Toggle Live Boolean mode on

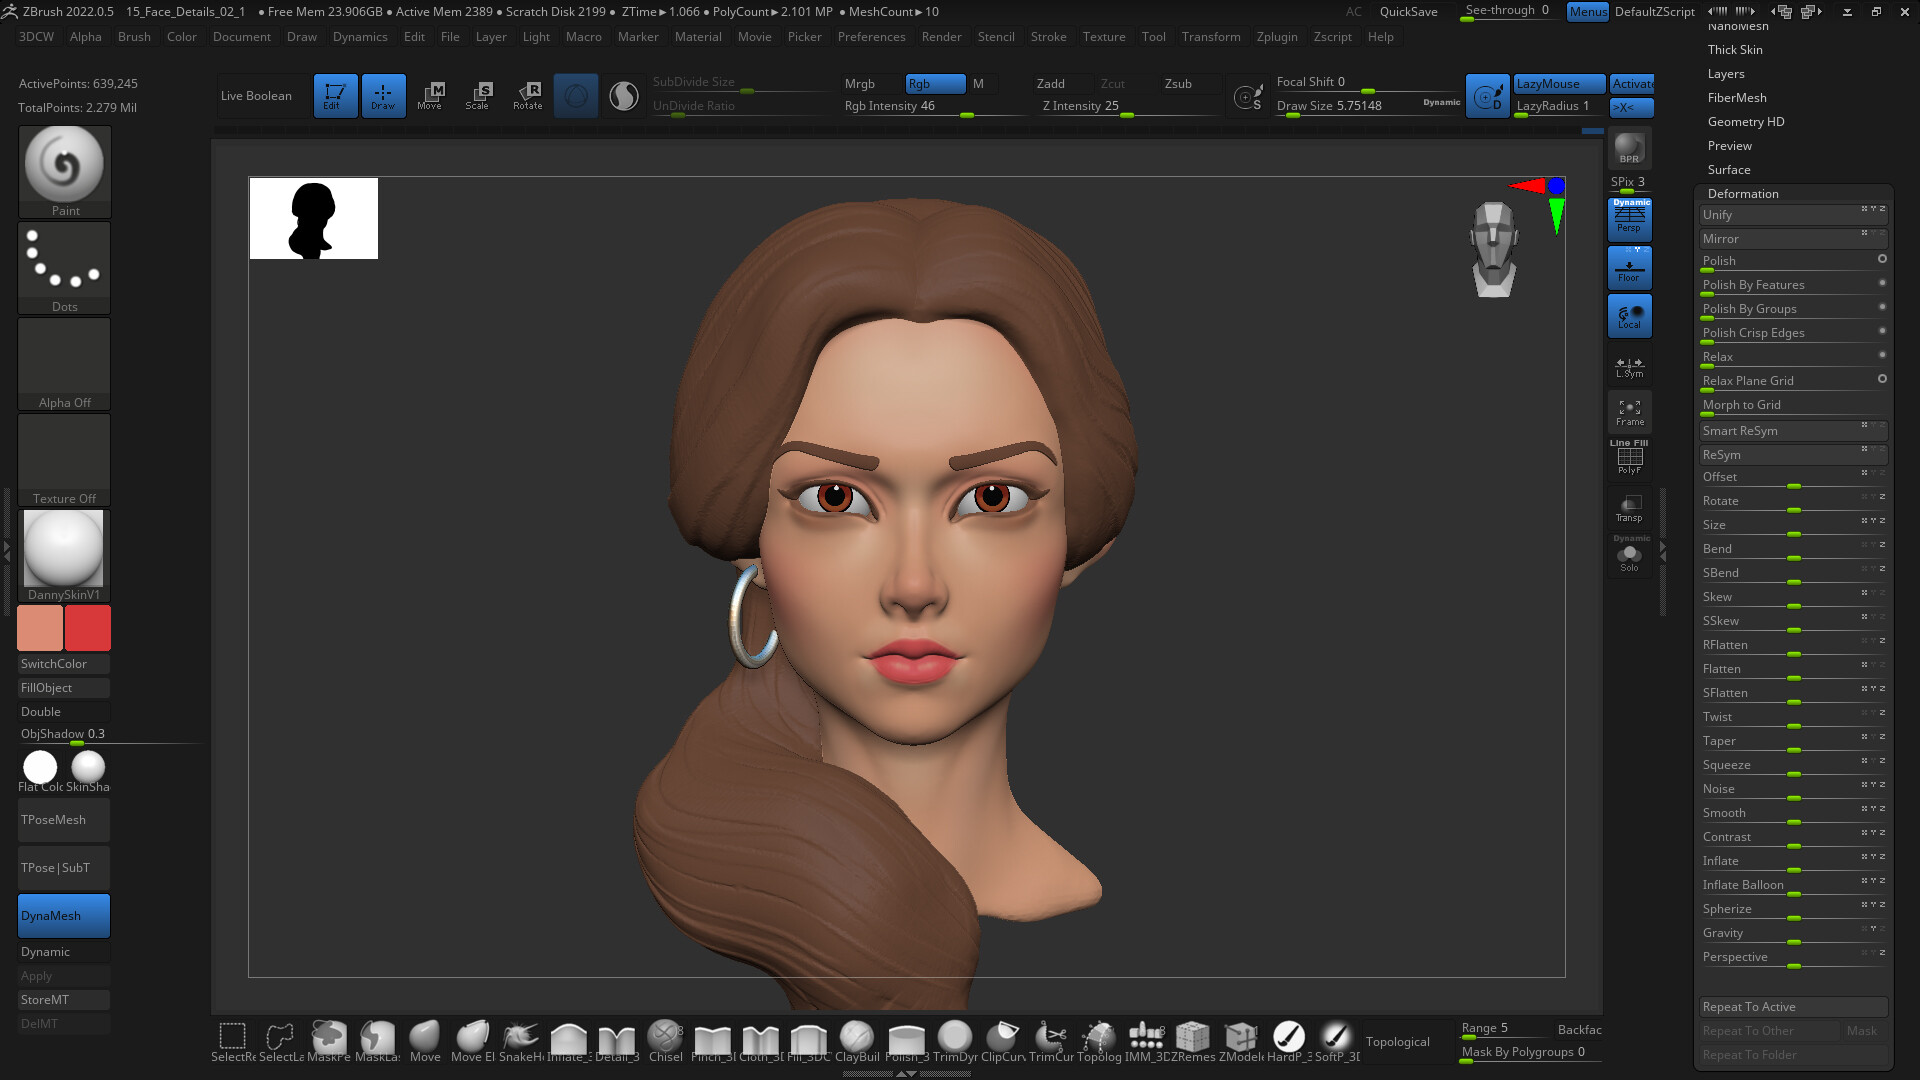point(256,95)
